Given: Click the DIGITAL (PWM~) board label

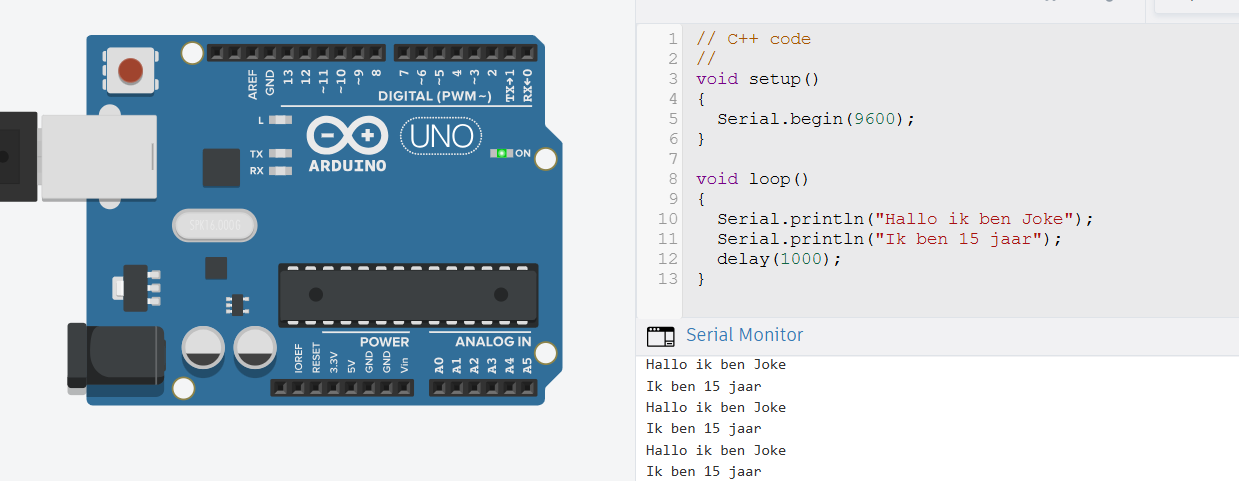Looking at the screenshot, I should click(435, 97).
